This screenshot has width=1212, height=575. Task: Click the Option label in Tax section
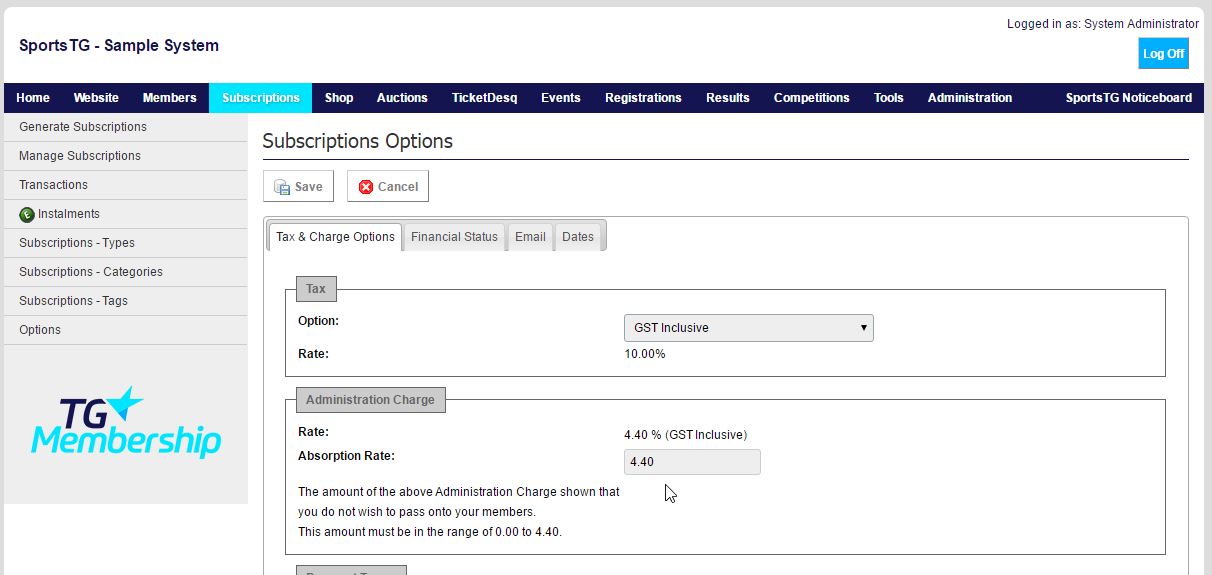coord(319,321)
